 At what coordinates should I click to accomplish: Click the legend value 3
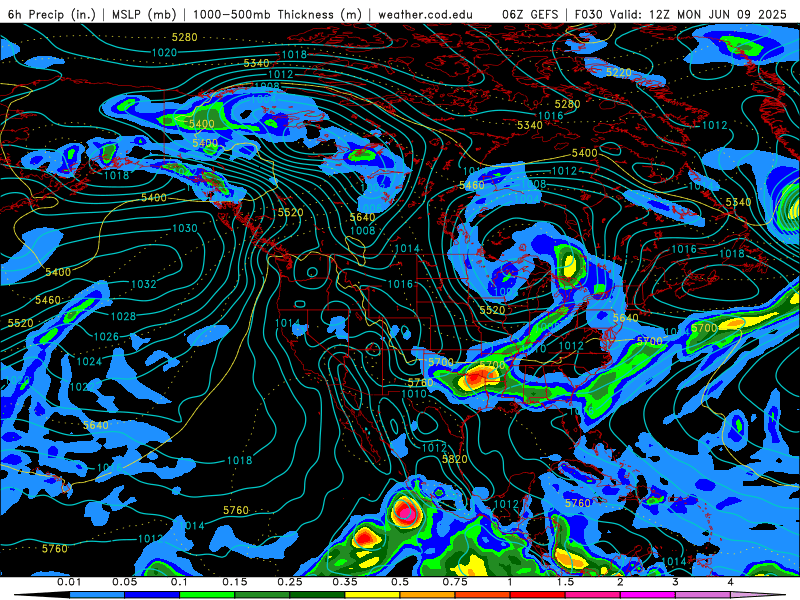pos(676,582)
